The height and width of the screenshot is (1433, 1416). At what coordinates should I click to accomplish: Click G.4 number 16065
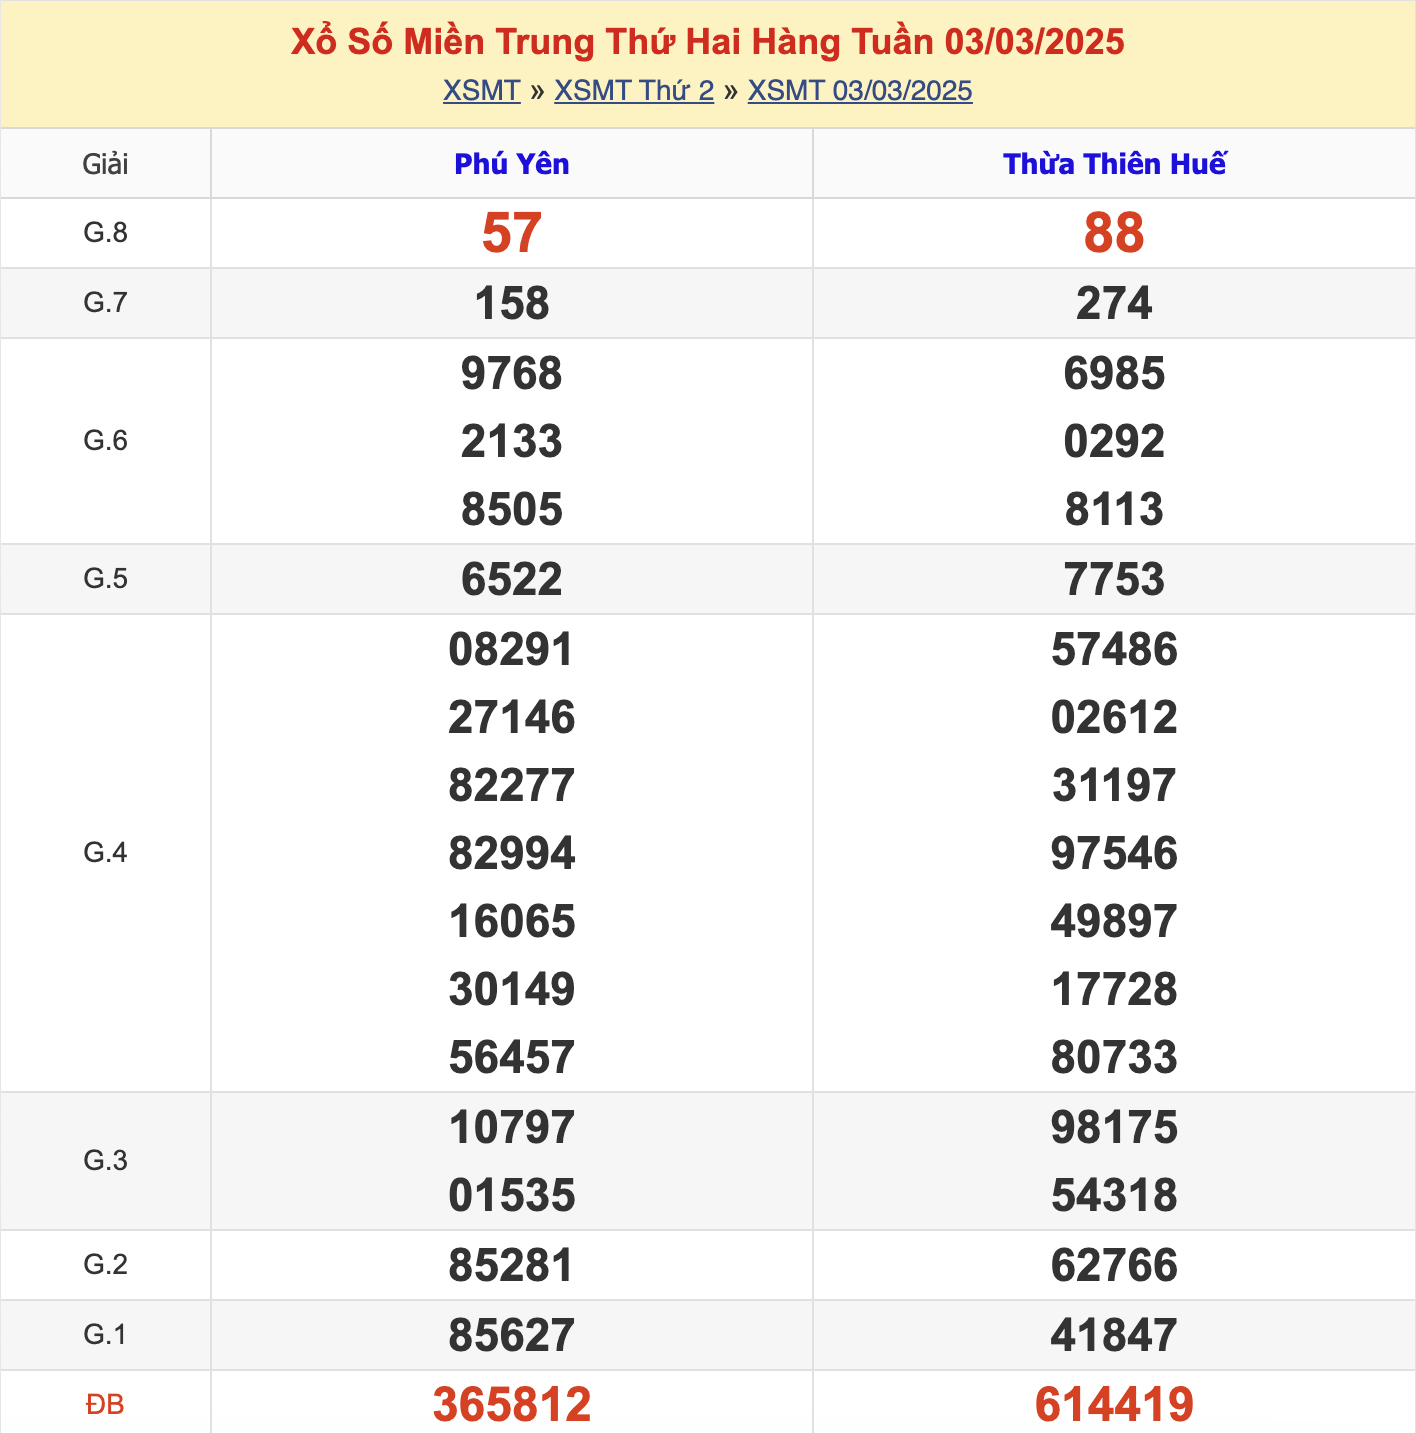(512, 921)
